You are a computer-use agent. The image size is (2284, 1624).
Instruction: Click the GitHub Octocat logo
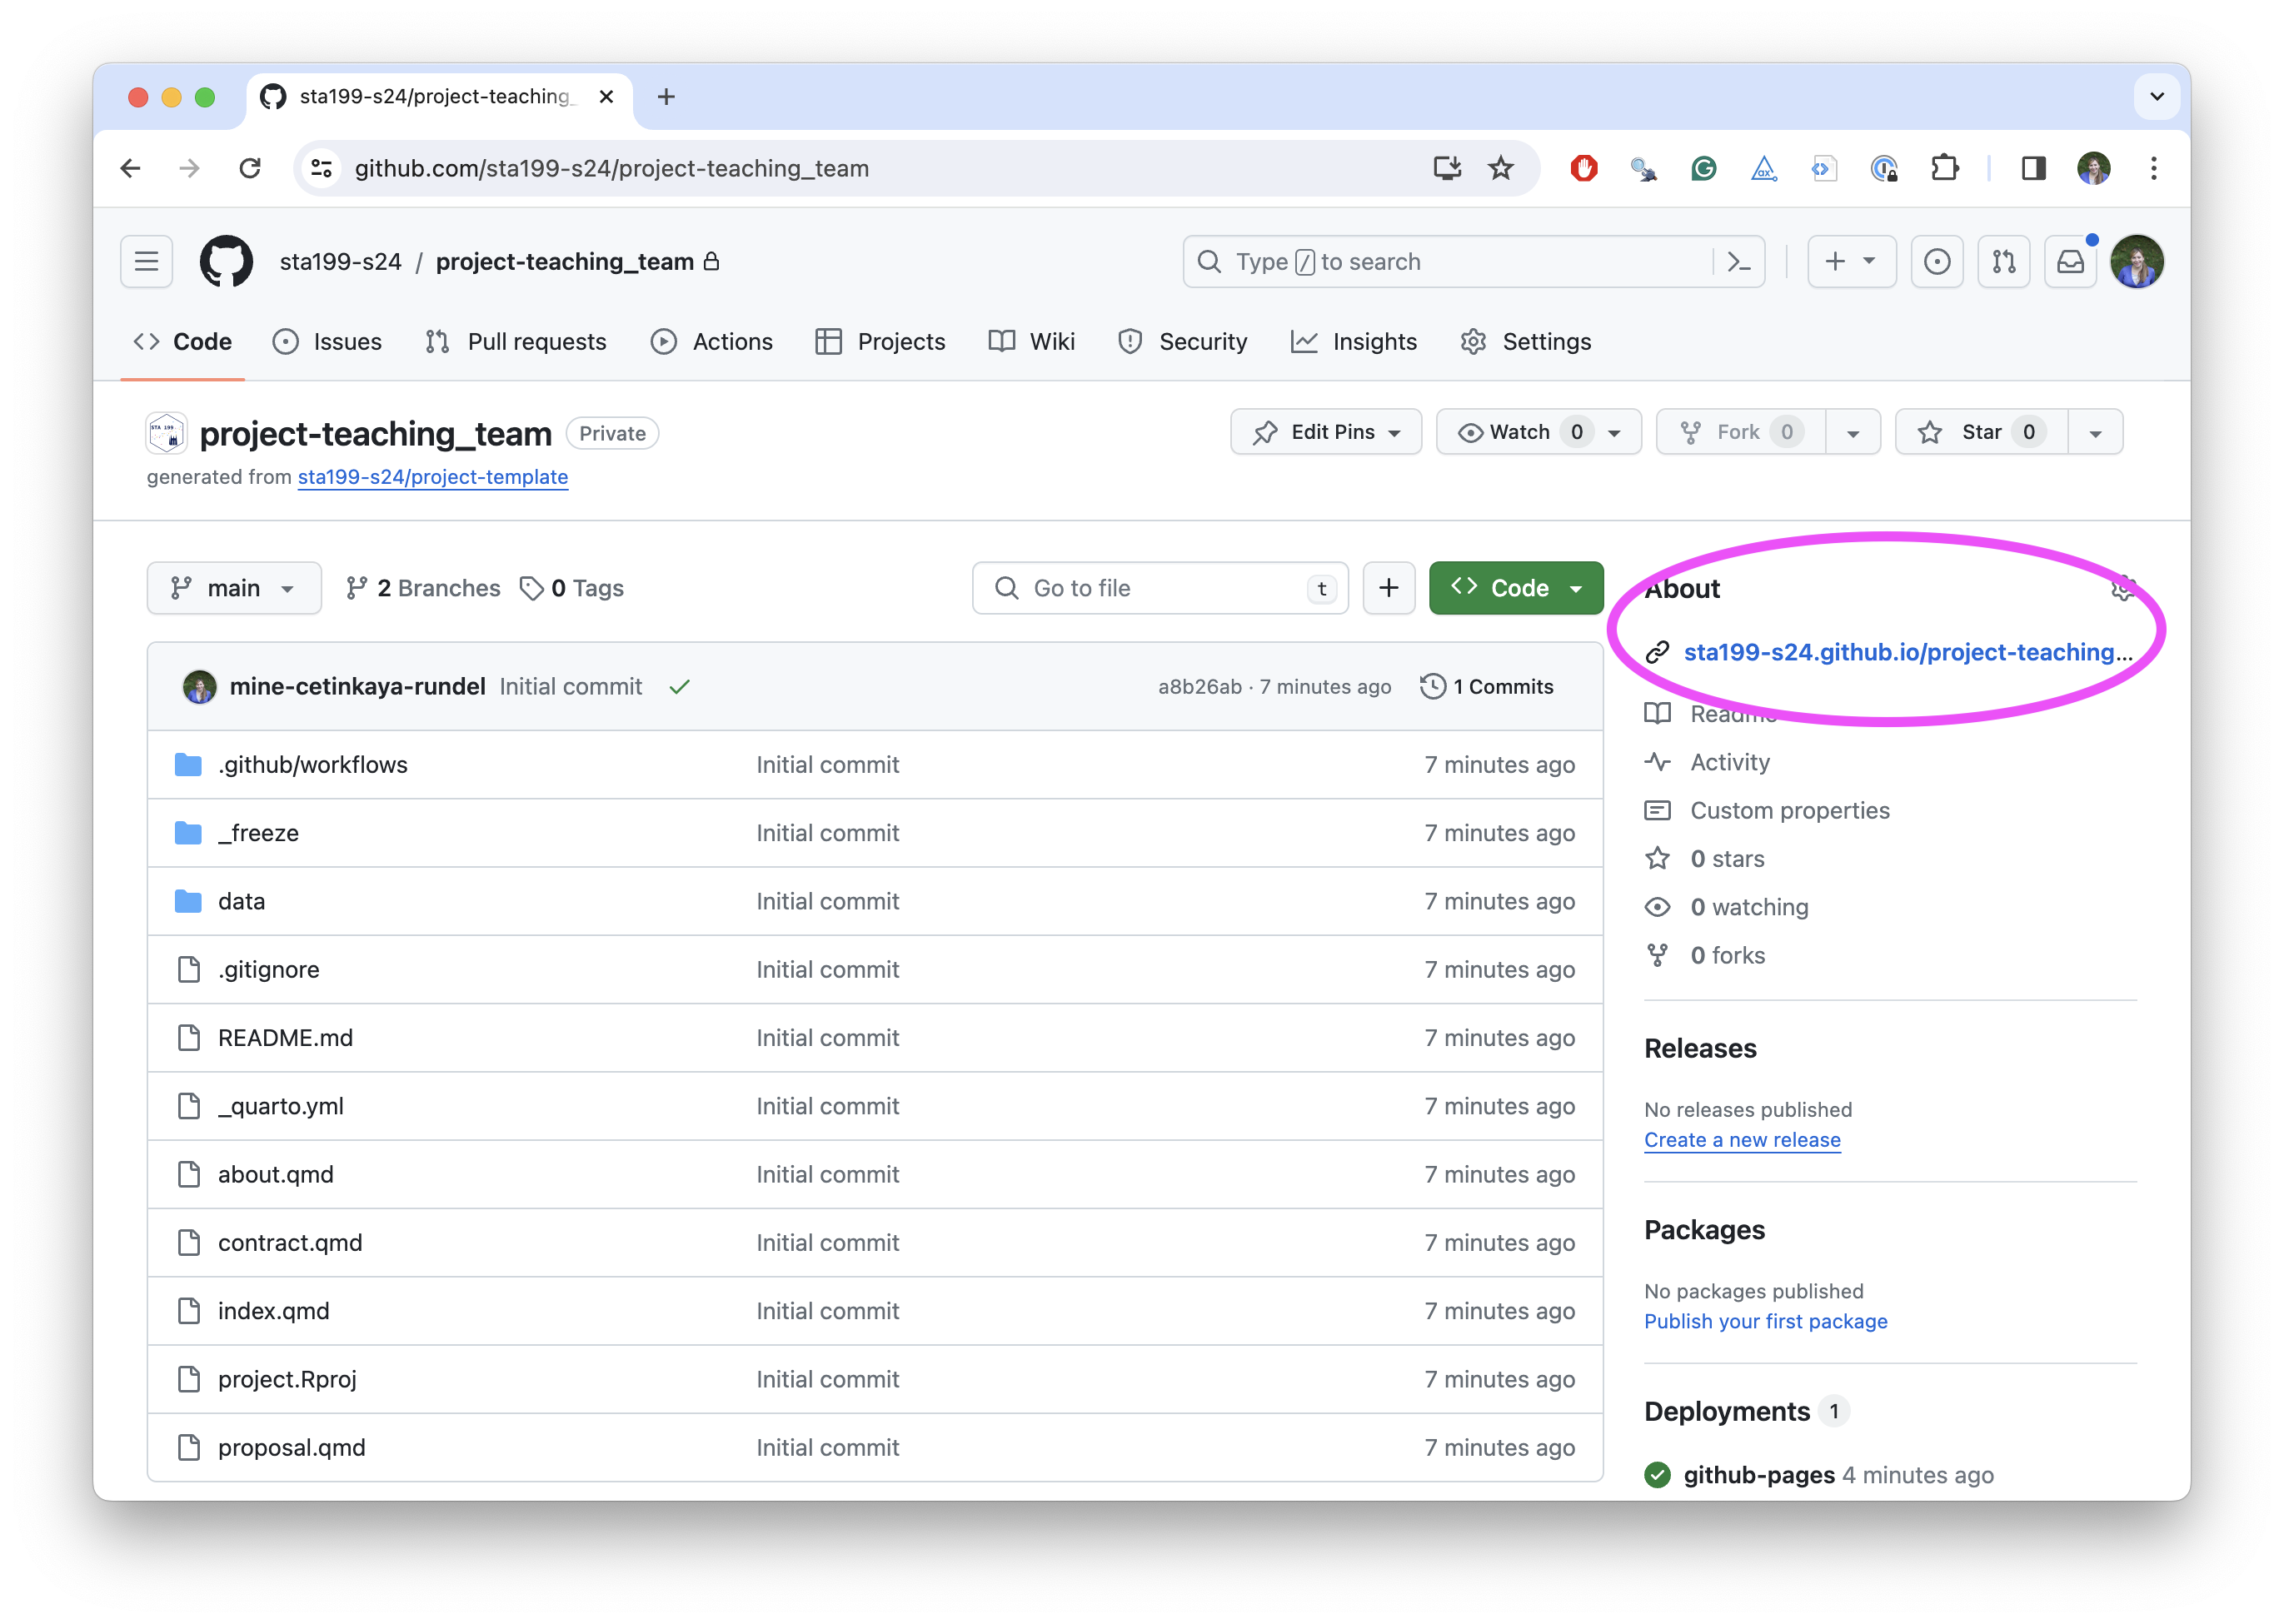pyautogui.click(x=226, y=262)
